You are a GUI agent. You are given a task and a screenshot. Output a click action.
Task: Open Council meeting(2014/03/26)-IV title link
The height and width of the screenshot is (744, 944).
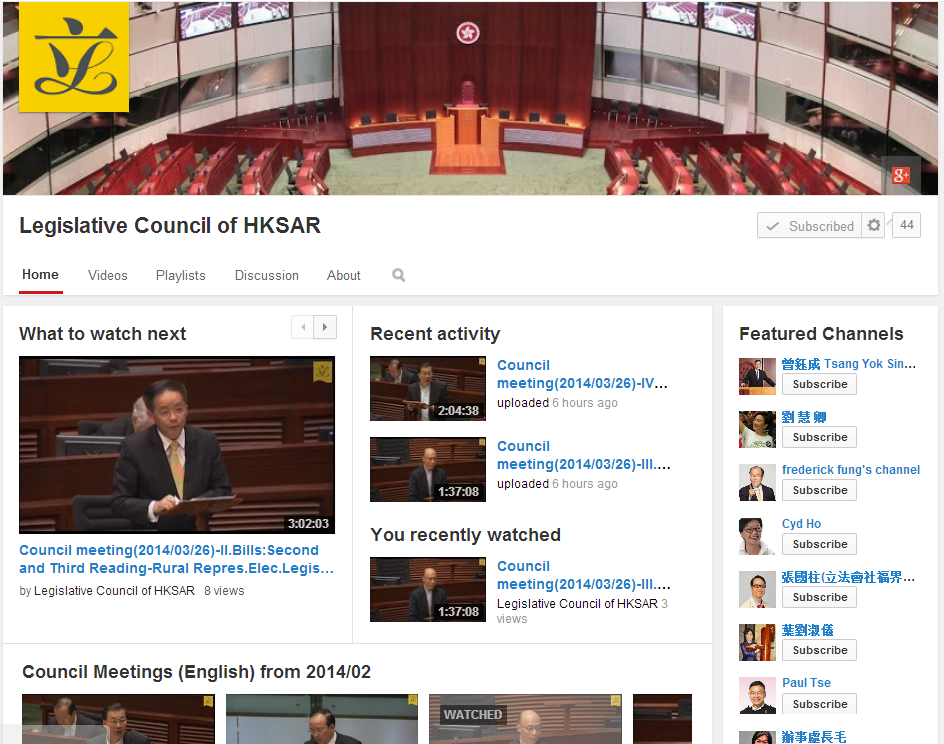pyautogui.click(x=582, y=374)
